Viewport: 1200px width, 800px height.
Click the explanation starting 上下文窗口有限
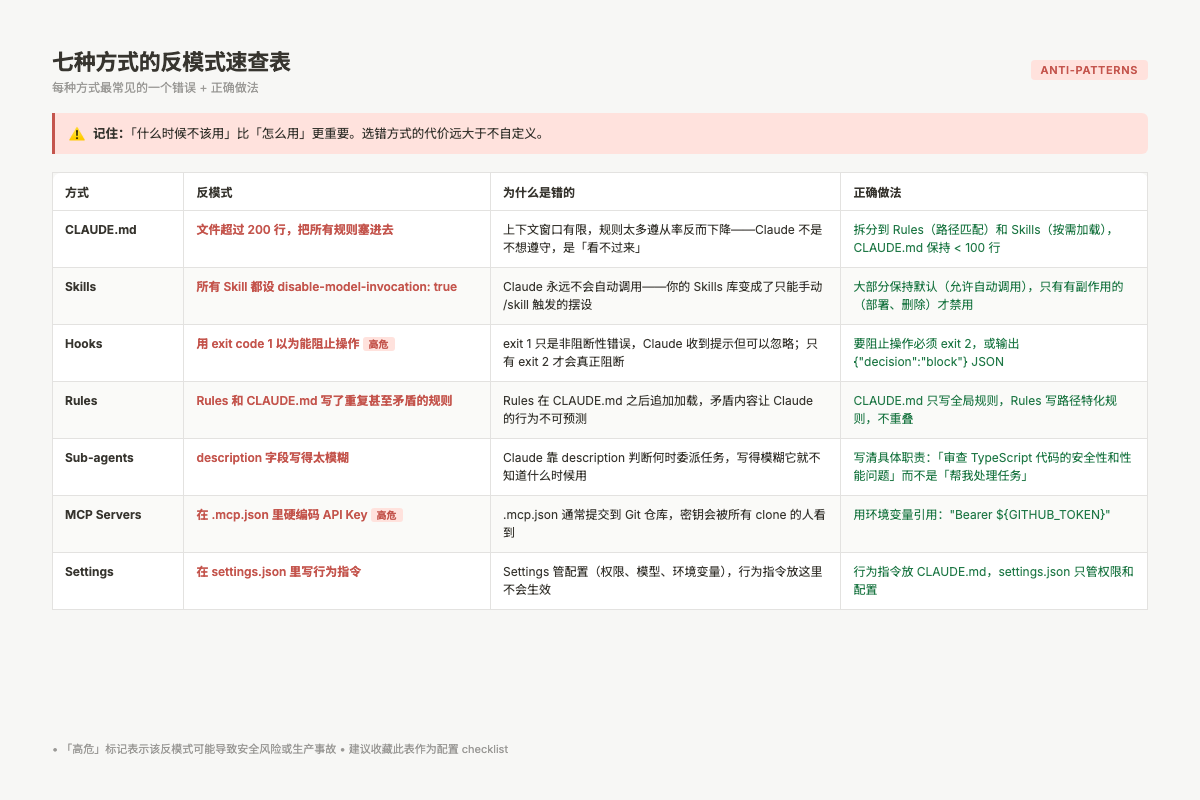(663, 238)
